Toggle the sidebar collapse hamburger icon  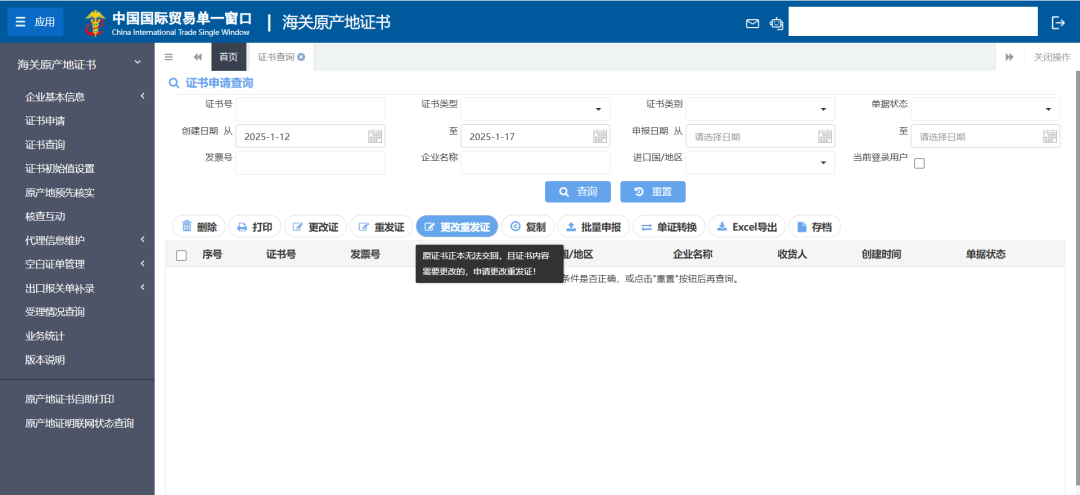pyautogui.click(x=169, y=57)
